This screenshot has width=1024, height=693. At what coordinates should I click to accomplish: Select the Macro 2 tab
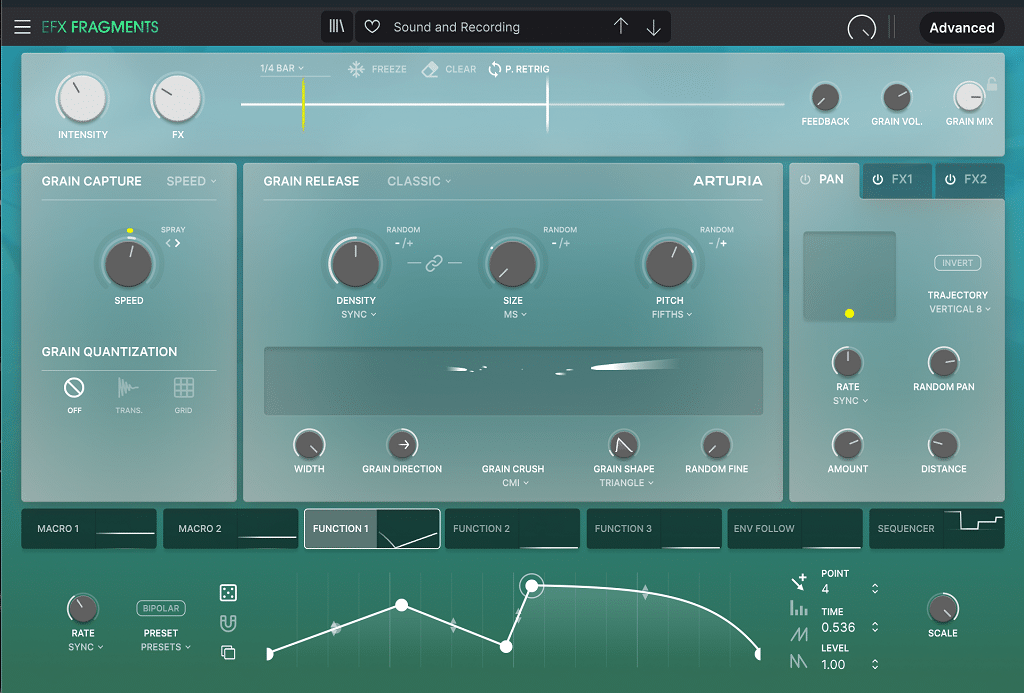click(231, 528)
